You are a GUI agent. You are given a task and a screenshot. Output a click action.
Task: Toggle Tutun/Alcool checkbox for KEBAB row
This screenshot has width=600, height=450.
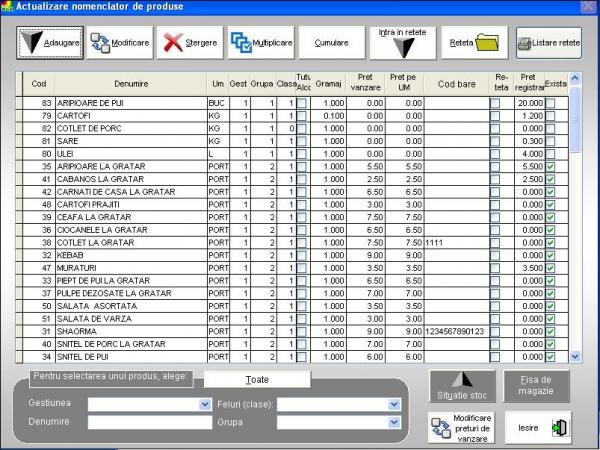point(301,253)
